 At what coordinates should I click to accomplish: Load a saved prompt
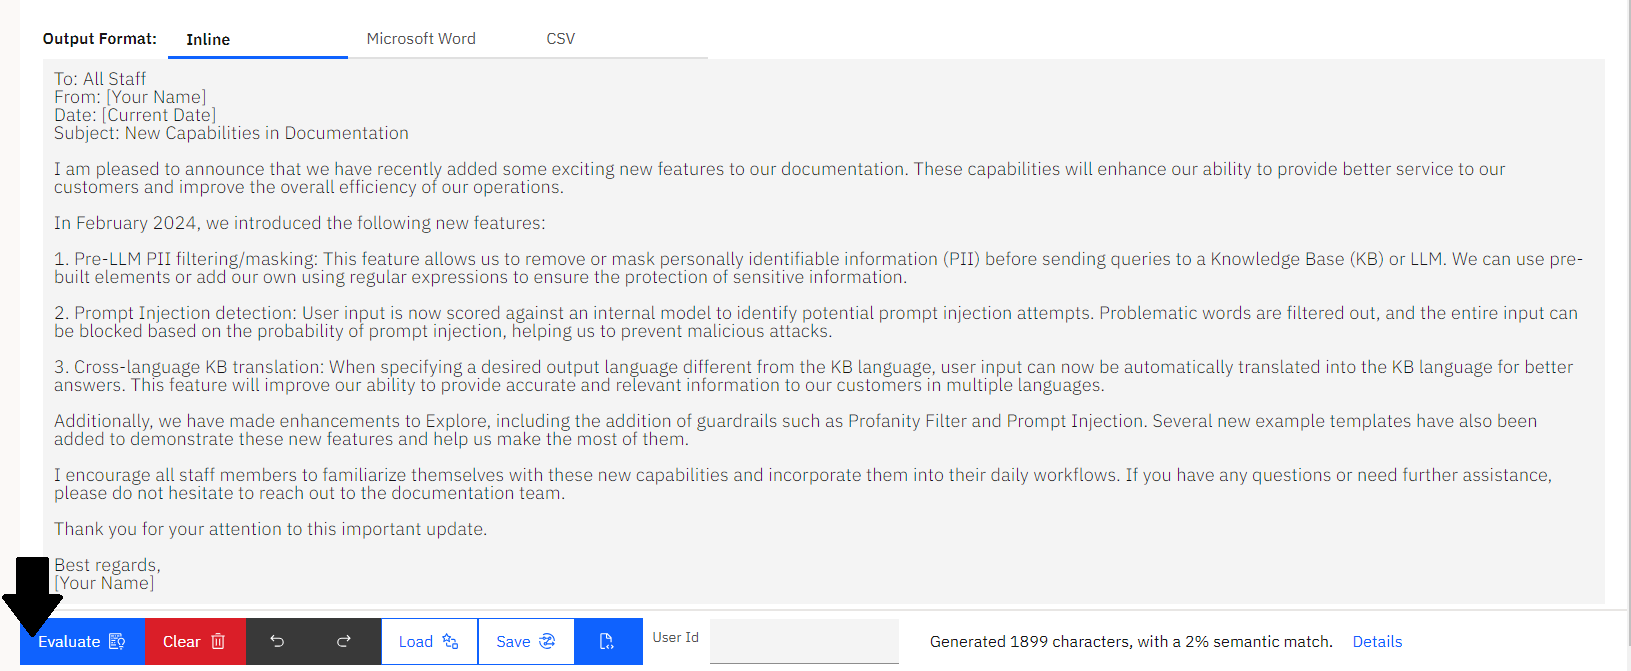[x=429, y=642]
